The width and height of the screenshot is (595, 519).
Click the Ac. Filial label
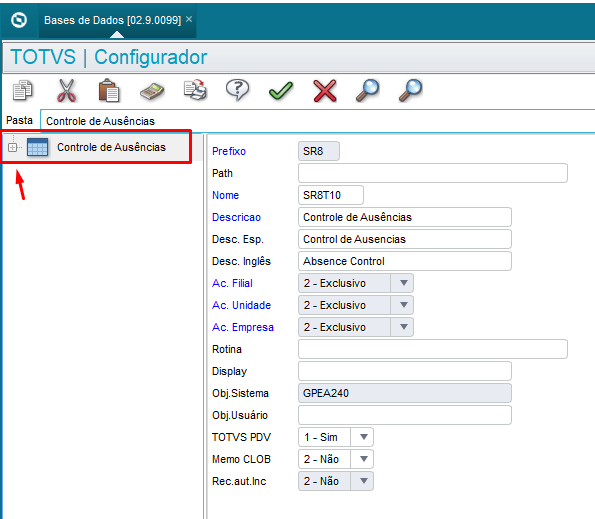pos(232,283)
